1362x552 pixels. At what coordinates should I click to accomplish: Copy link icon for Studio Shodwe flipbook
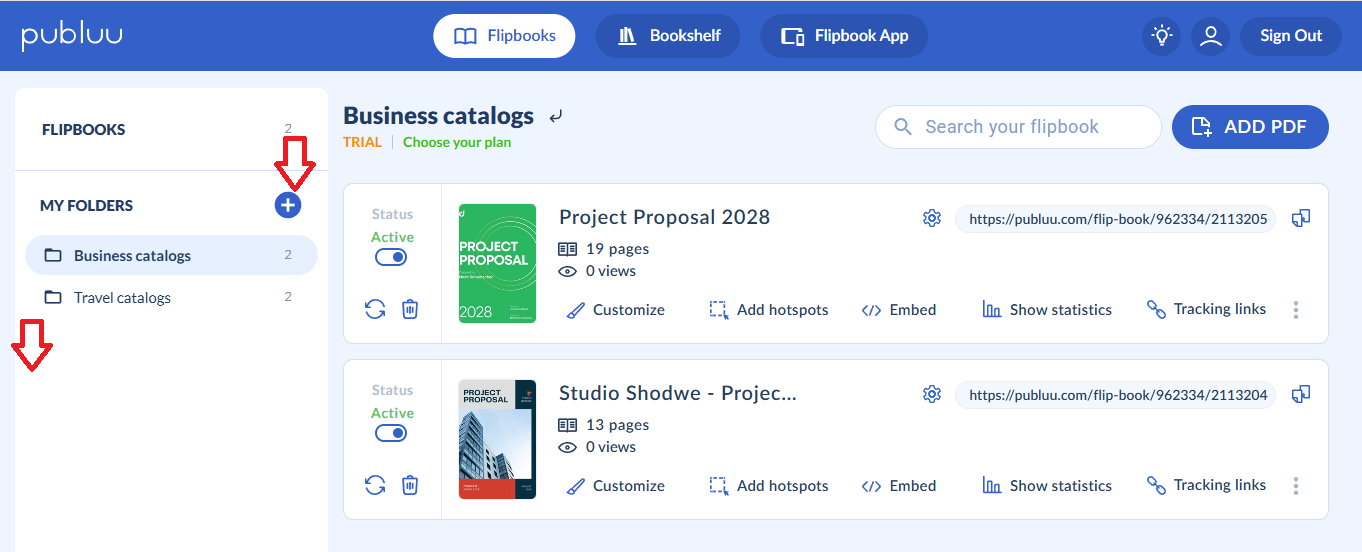point(1301,394)
